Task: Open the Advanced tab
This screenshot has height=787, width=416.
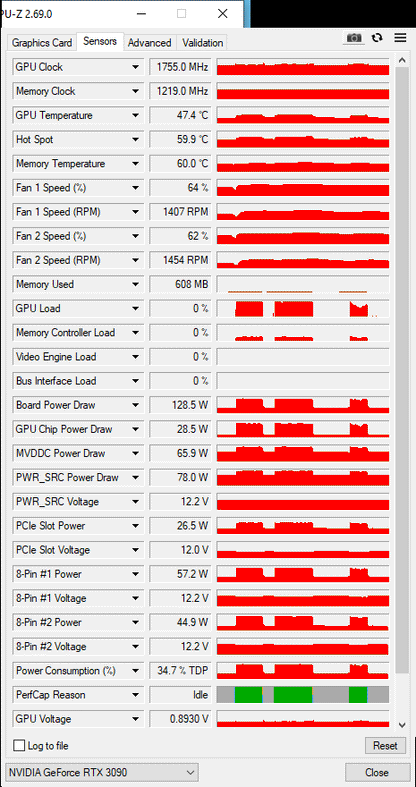Action: pos(149,43)
